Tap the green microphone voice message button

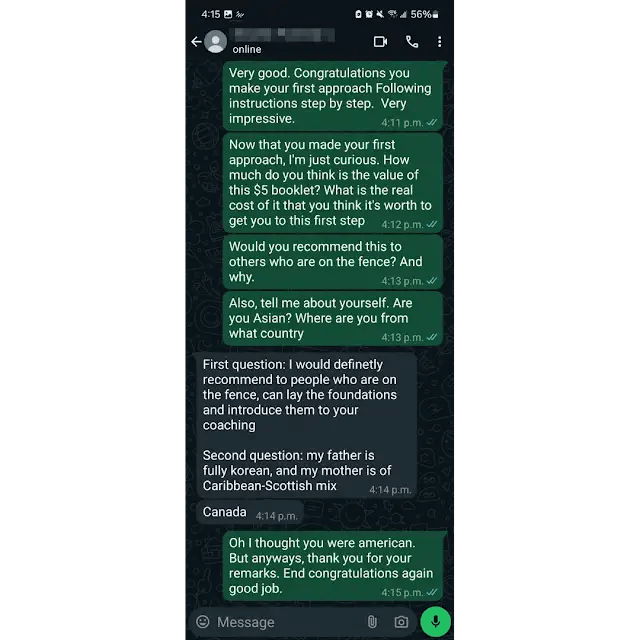pos(436,622)
